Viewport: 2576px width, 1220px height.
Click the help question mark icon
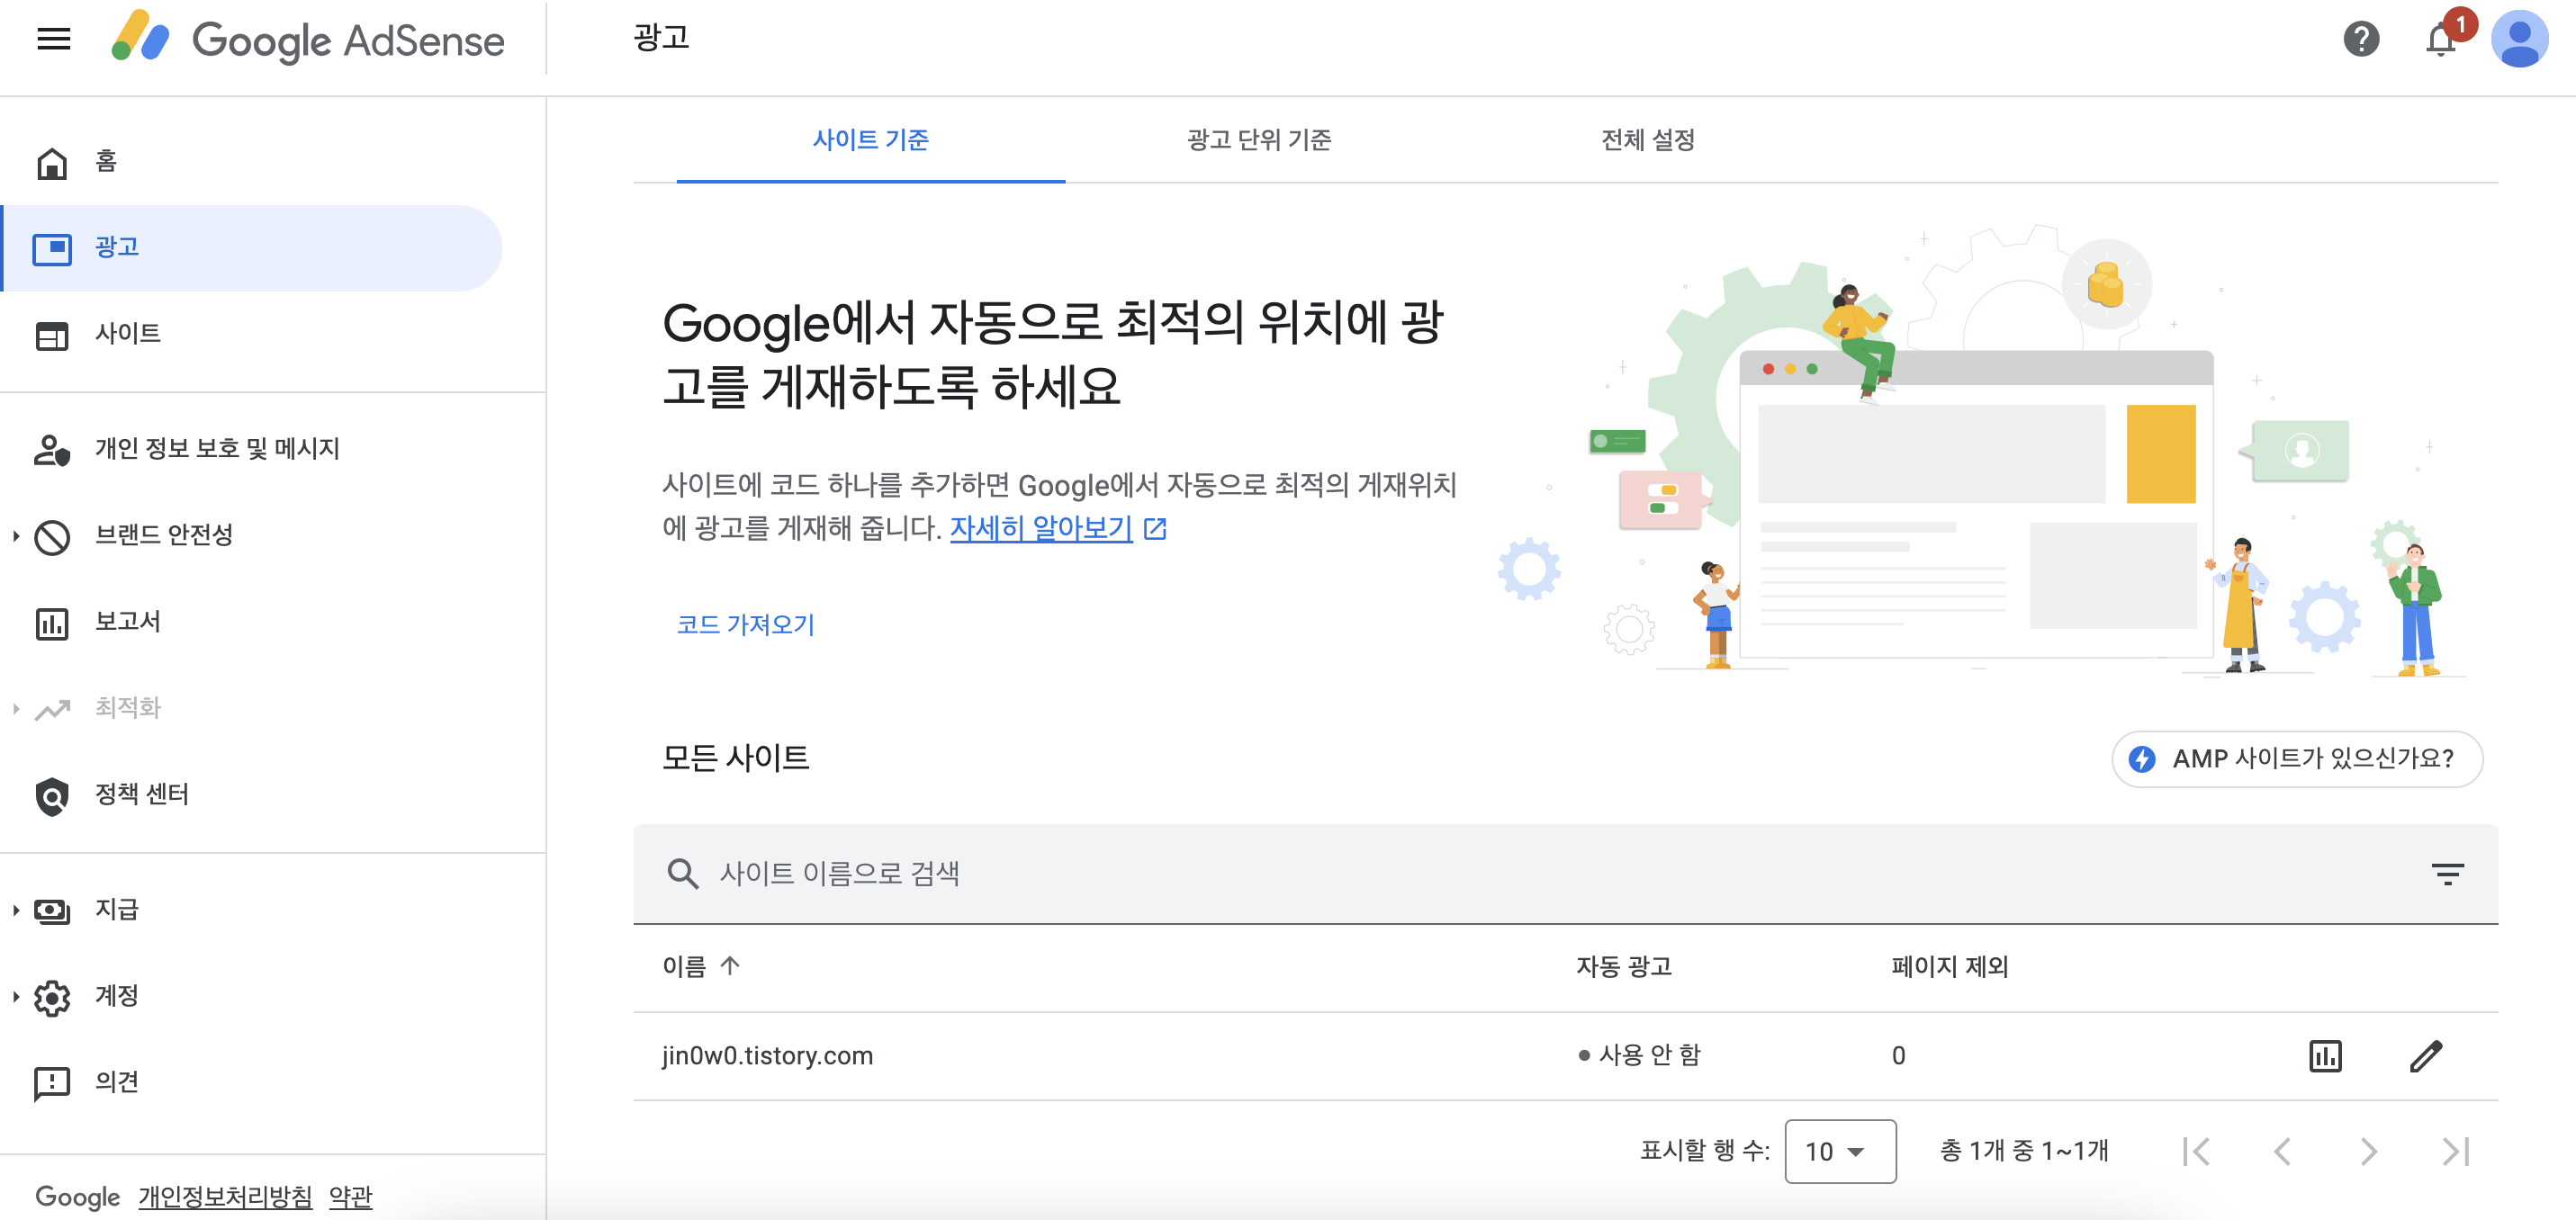[x=2360, y=39]
